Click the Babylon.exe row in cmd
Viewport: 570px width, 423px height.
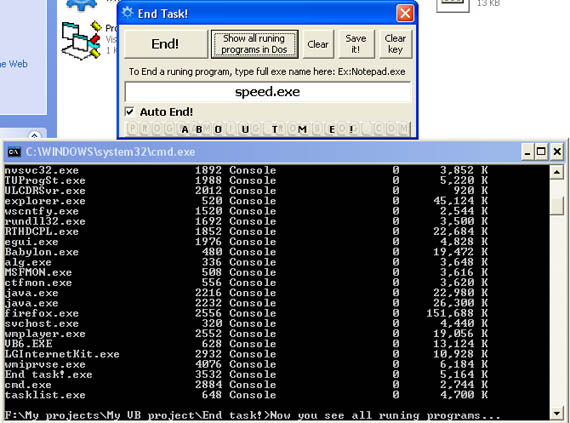[246, 252]
